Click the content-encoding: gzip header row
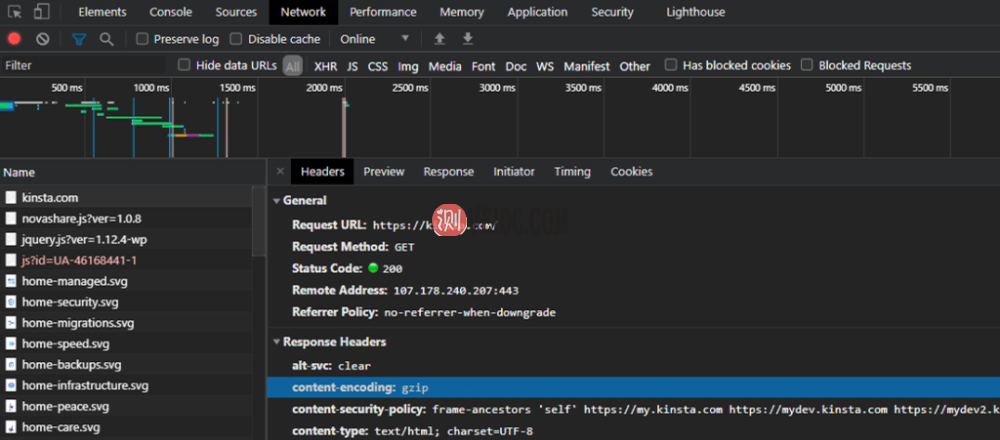 click(633, 387)
